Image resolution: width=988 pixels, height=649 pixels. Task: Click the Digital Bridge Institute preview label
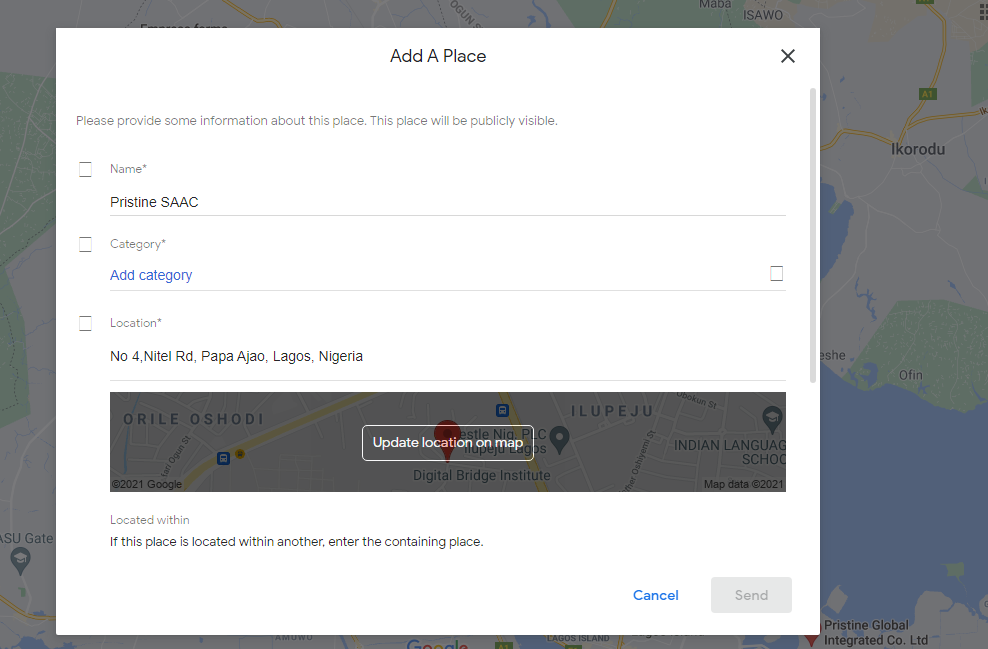pyautogui.click(x=481, y=476)
